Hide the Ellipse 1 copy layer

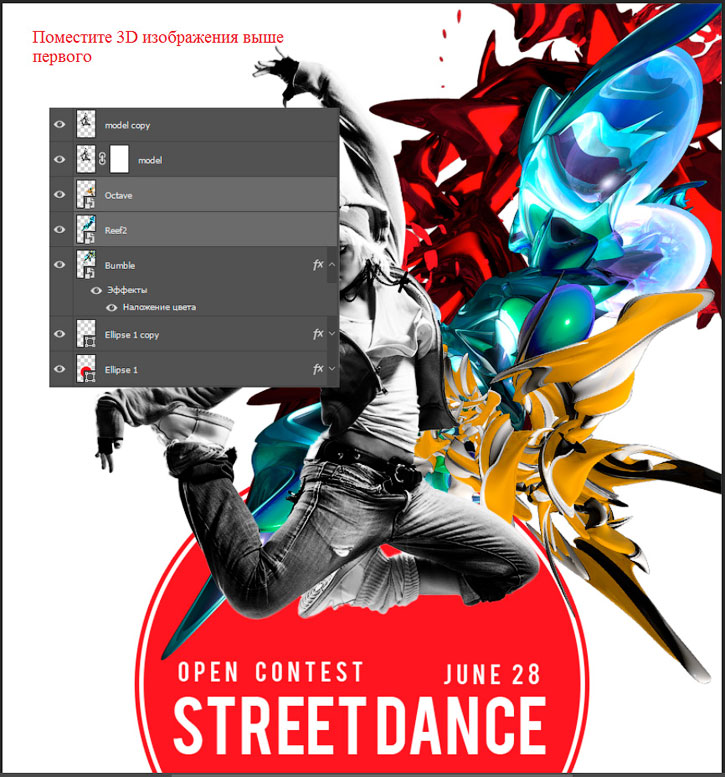[x=59, y=334]
